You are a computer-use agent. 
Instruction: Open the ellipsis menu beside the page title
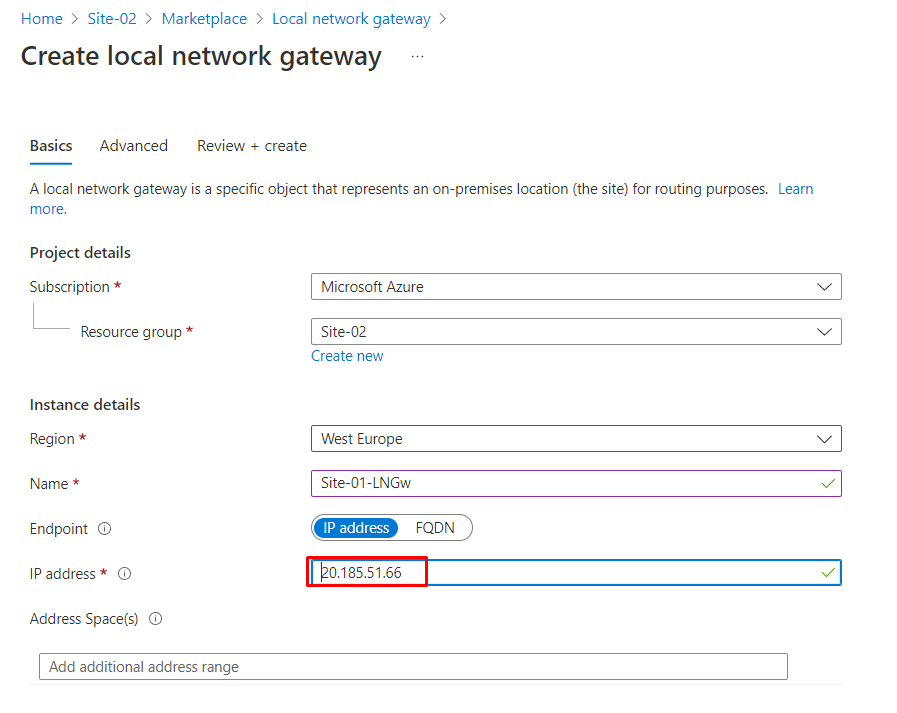[417, 57]
